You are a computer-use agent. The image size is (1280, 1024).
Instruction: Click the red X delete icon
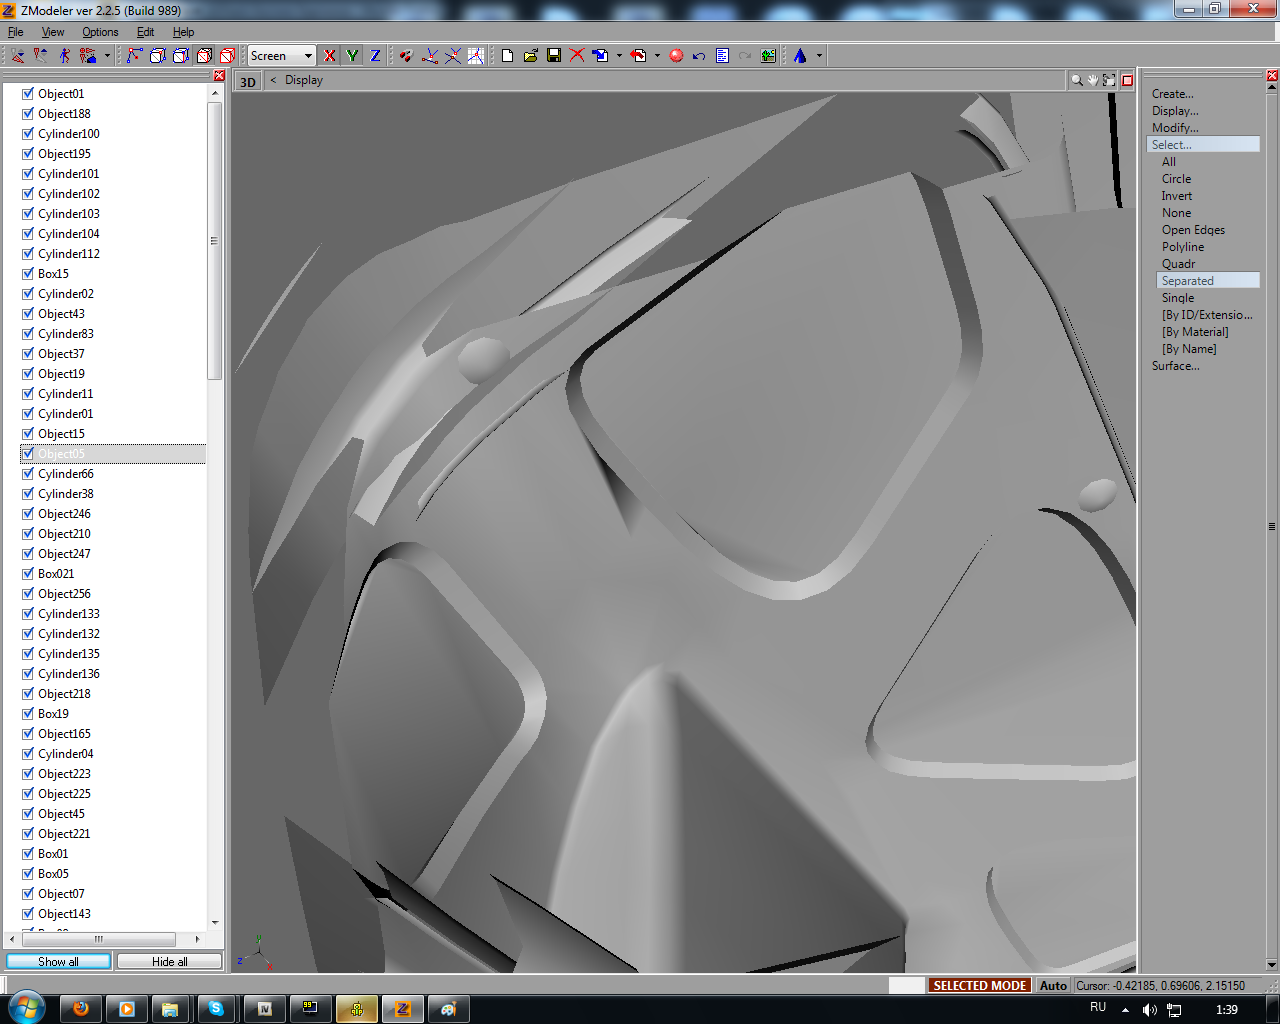click(577, 56)
